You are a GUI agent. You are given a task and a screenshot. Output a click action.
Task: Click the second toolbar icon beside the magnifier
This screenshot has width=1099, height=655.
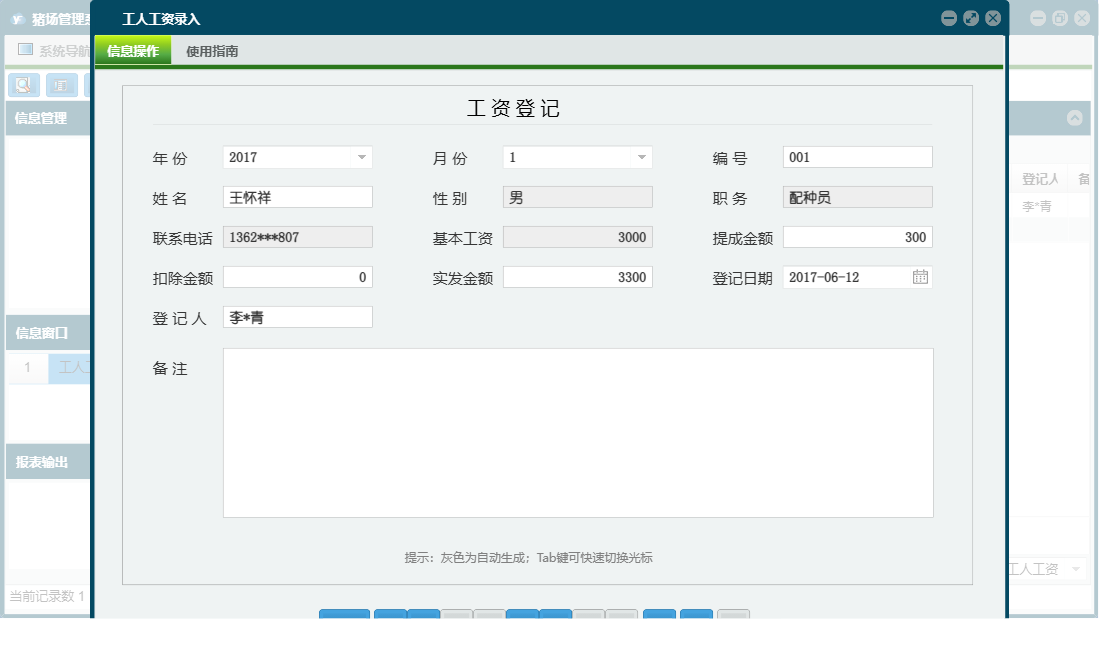[62, 85]
